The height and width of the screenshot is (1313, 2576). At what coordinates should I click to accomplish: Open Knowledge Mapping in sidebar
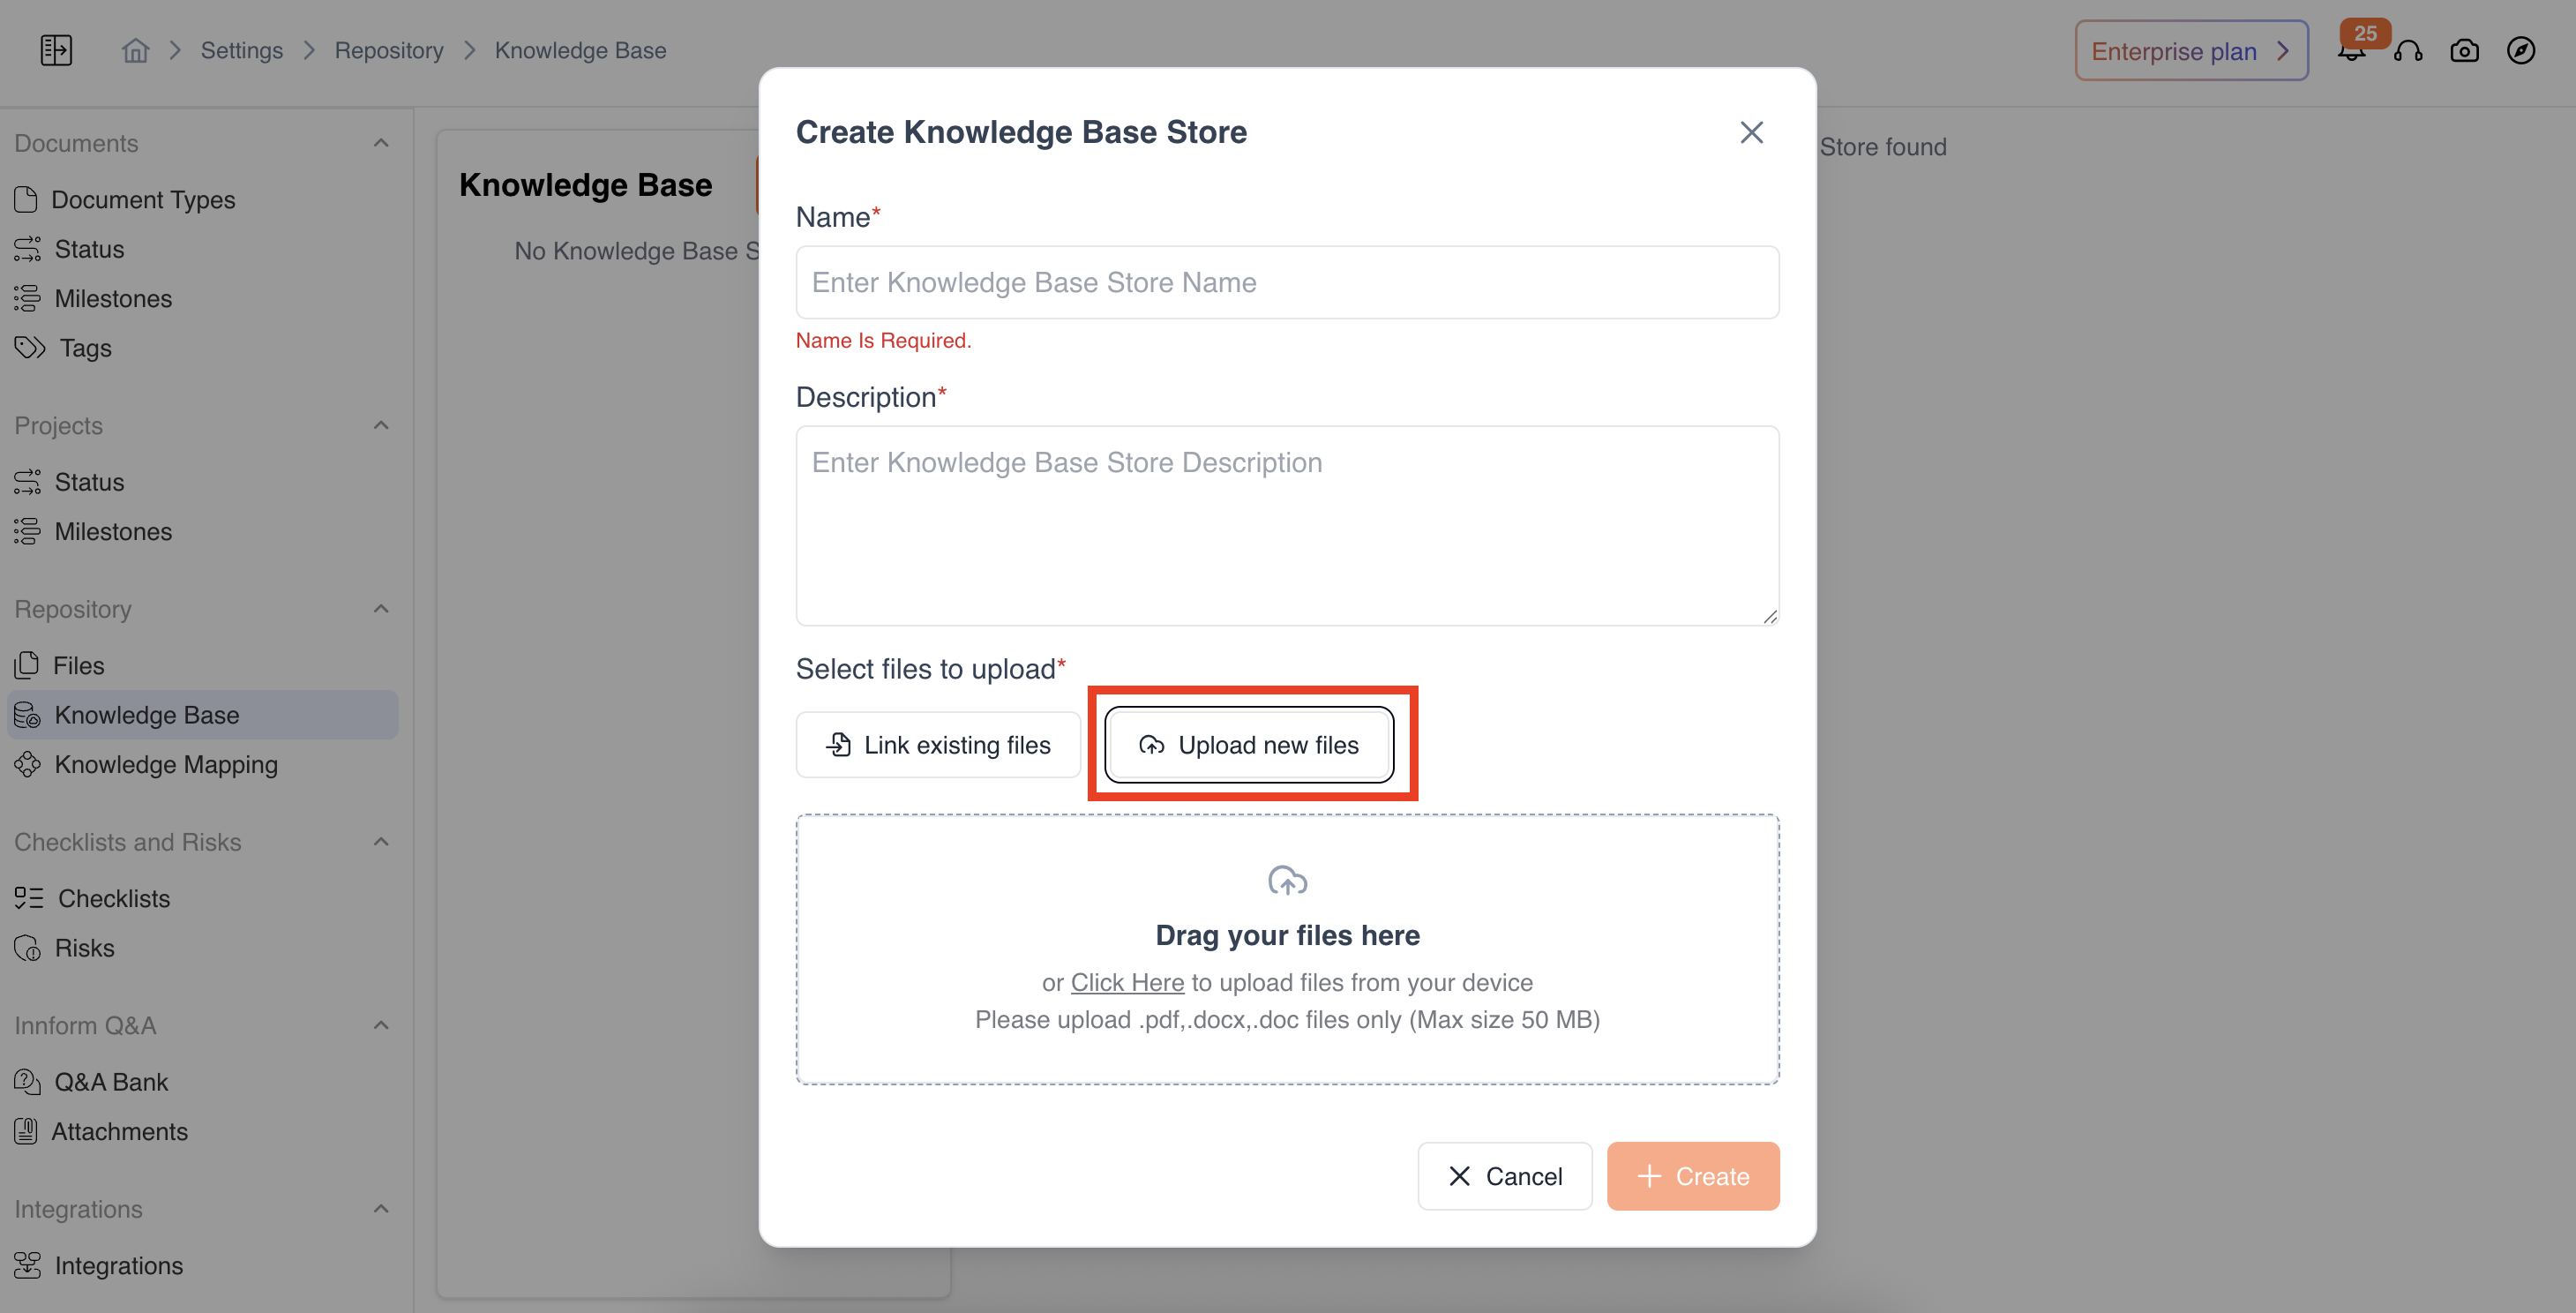(x=166, y=764)
